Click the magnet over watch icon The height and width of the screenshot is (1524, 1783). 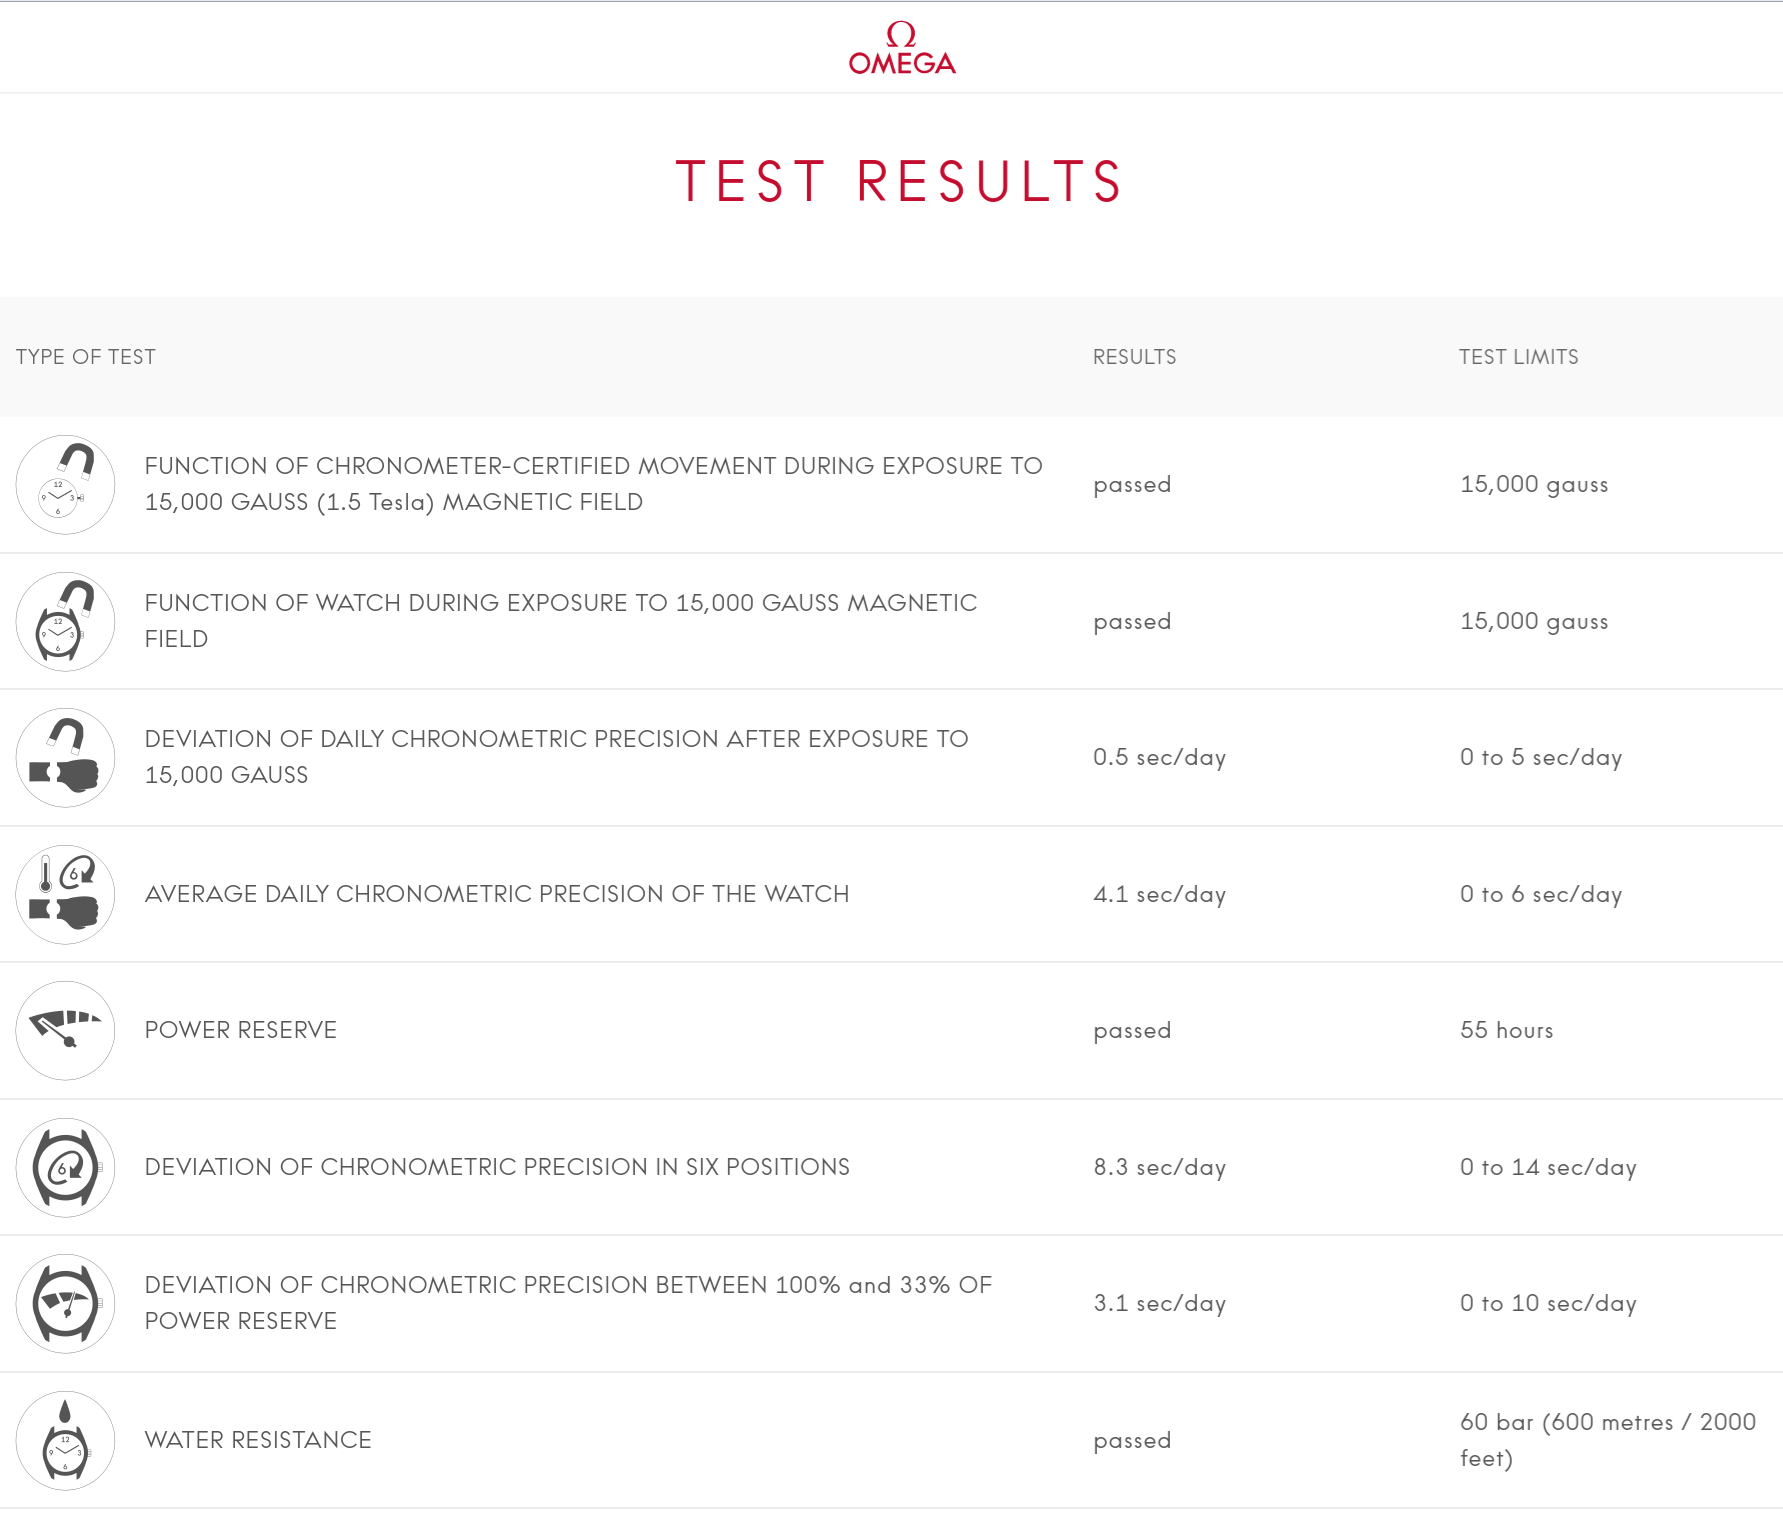coord(65,622)
